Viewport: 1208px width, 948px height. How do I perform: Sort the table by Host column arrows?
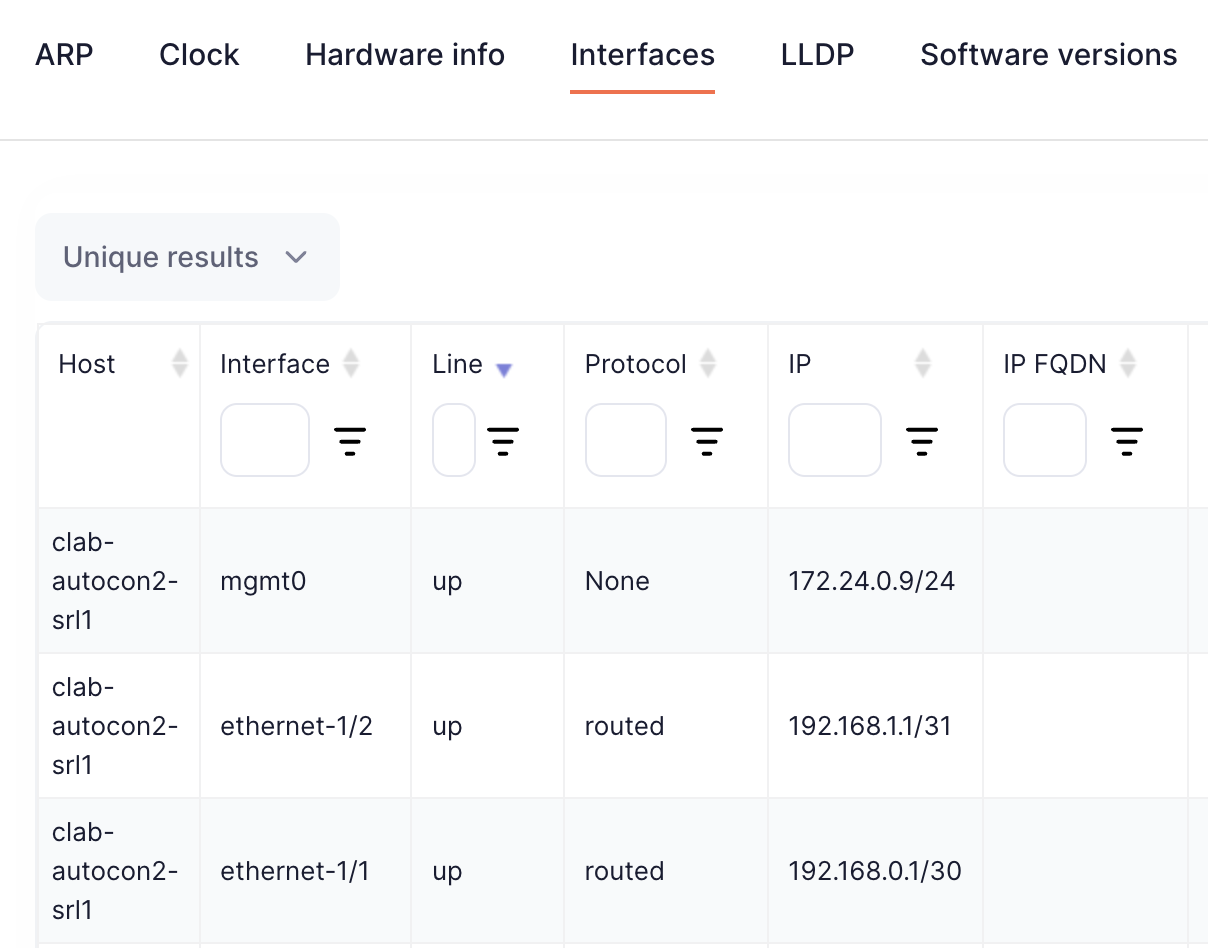click(180, 364)
